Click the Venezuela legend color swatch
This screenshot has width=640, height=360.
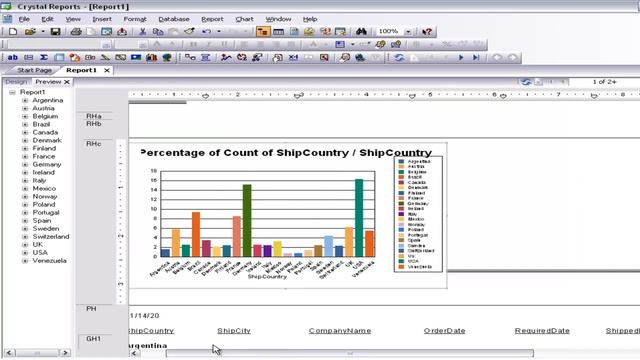401,267
